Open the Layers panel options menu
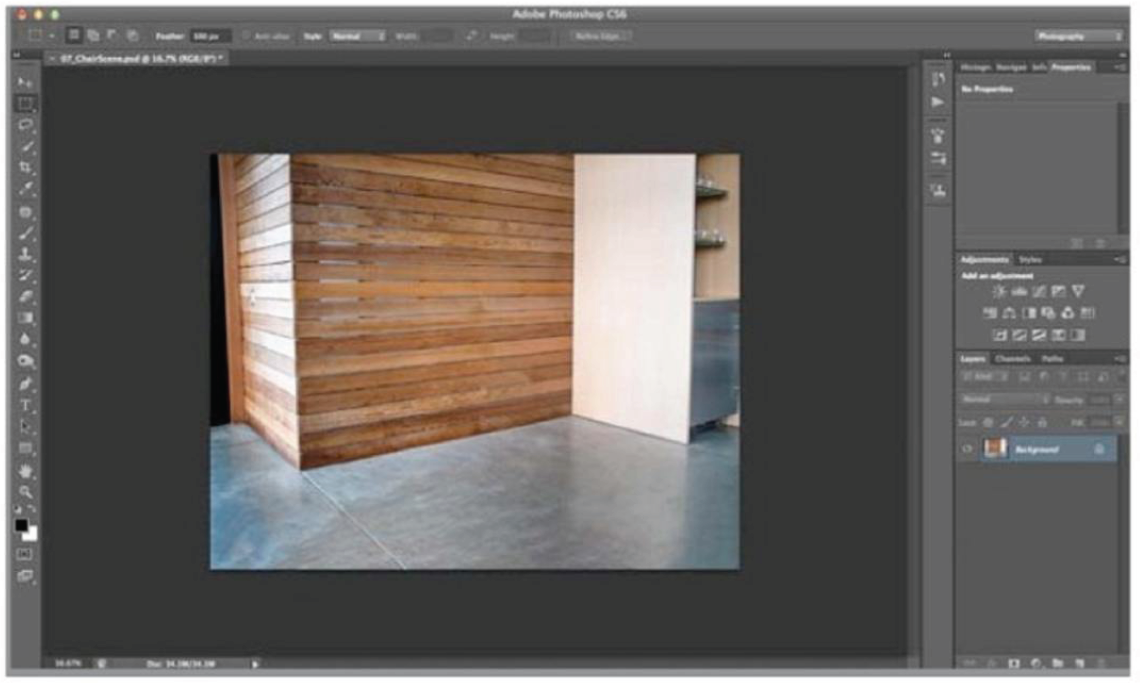The image size is (1140, 683). [x=1120, y=359]
